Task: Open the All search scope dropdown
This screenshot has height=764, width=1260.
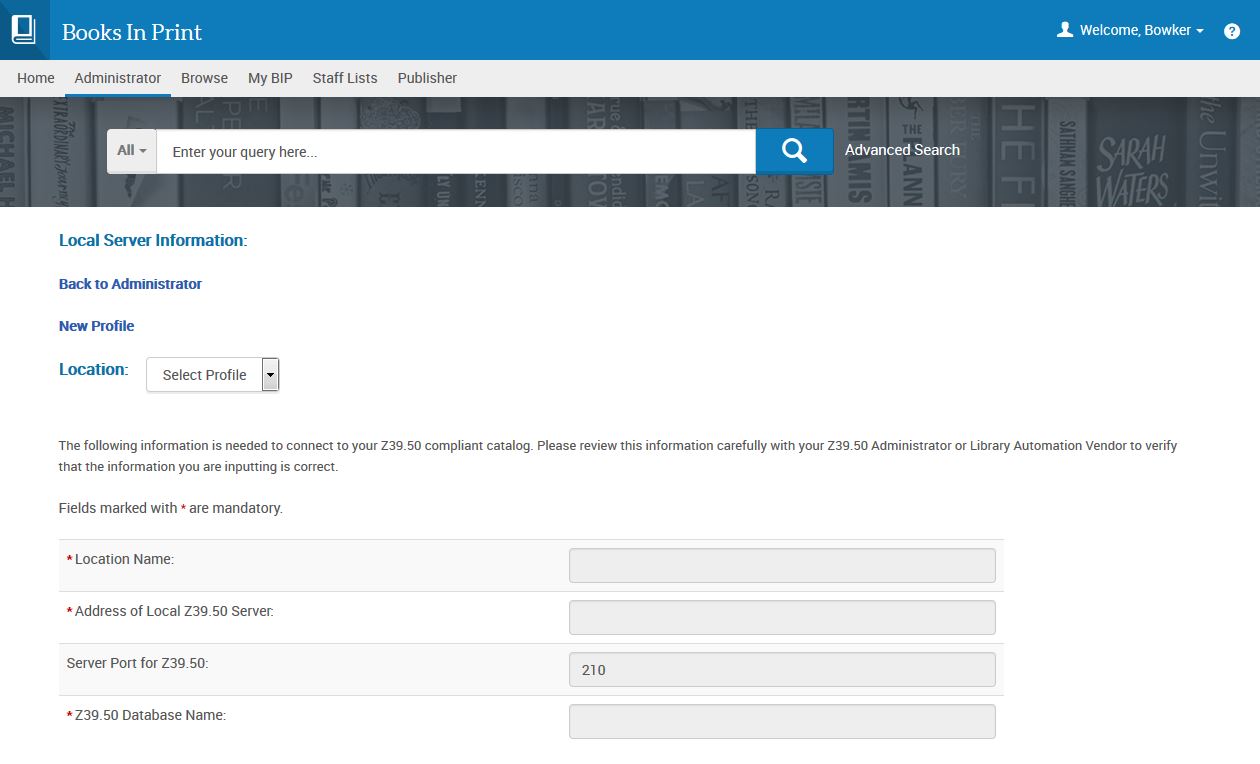Action: pyautogui.click(x=132, y=151)
